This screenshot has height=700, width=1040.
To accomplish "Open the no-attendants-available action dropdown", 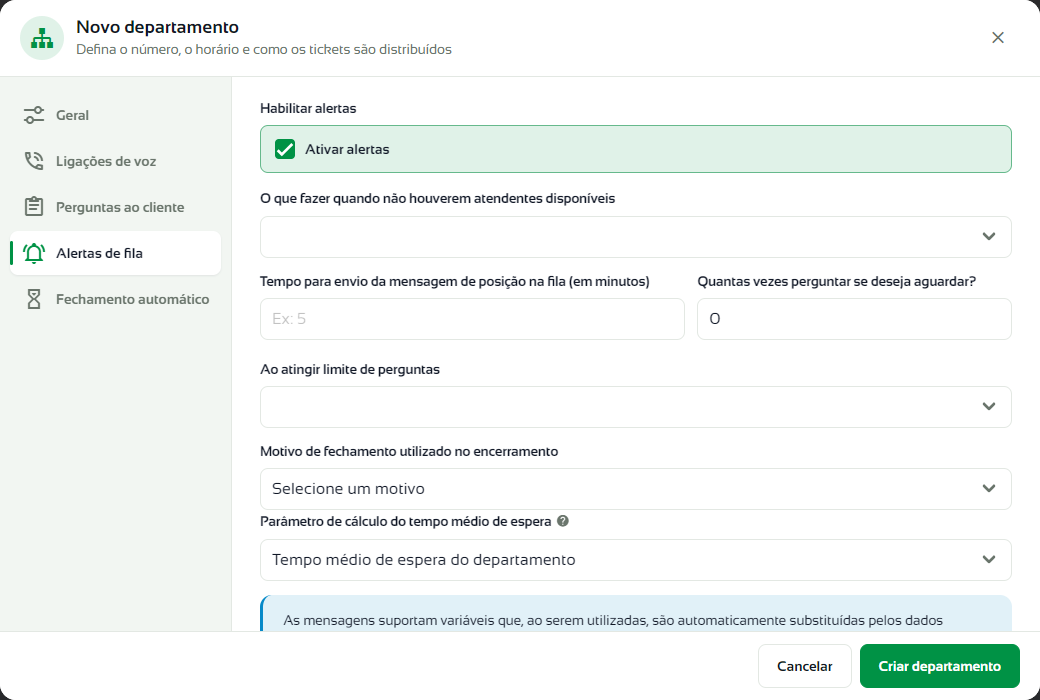I will point(635,237).
